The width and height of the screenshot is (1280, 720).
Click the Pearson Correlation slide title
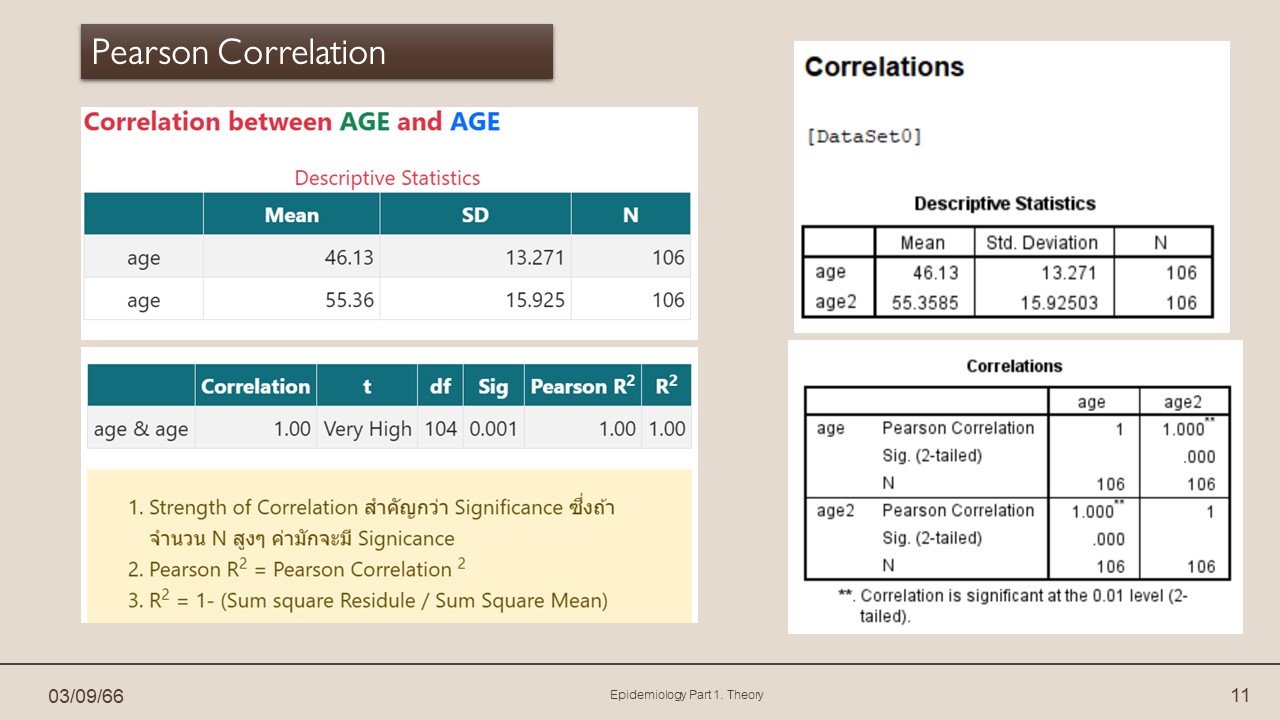(238, 52)
